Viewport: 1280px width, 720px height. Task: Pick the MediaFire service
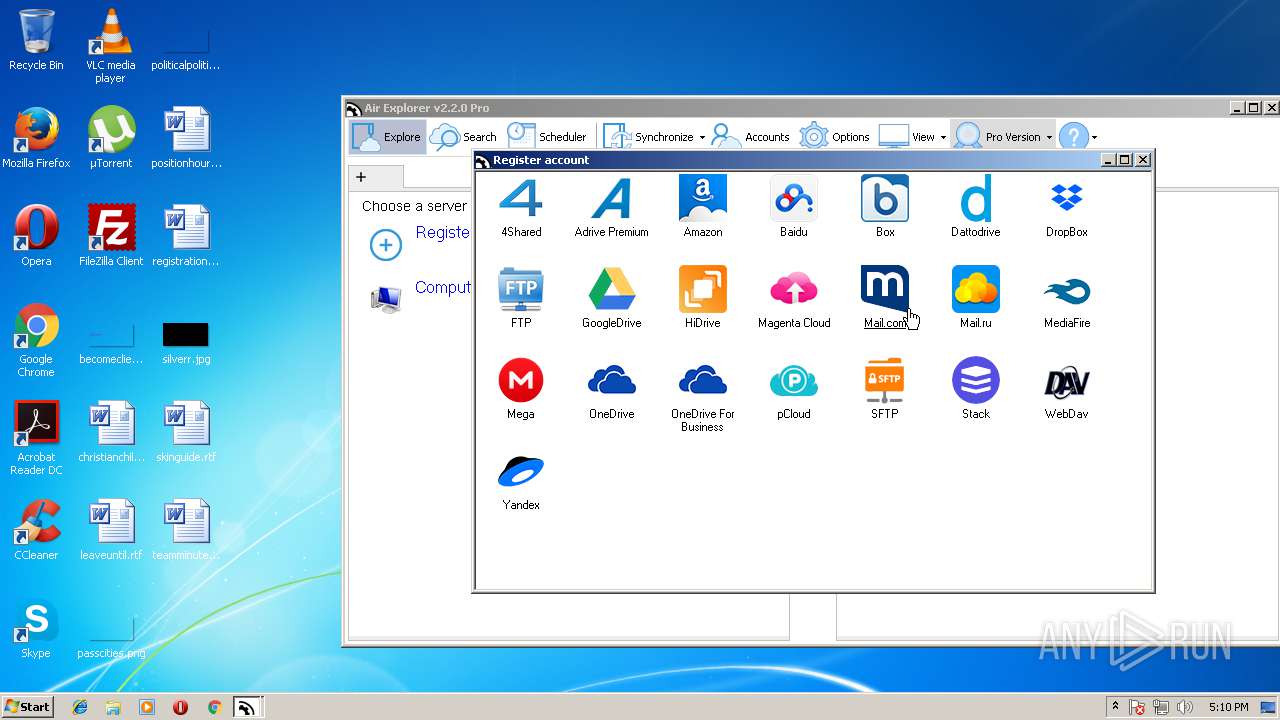[1067, 298]
